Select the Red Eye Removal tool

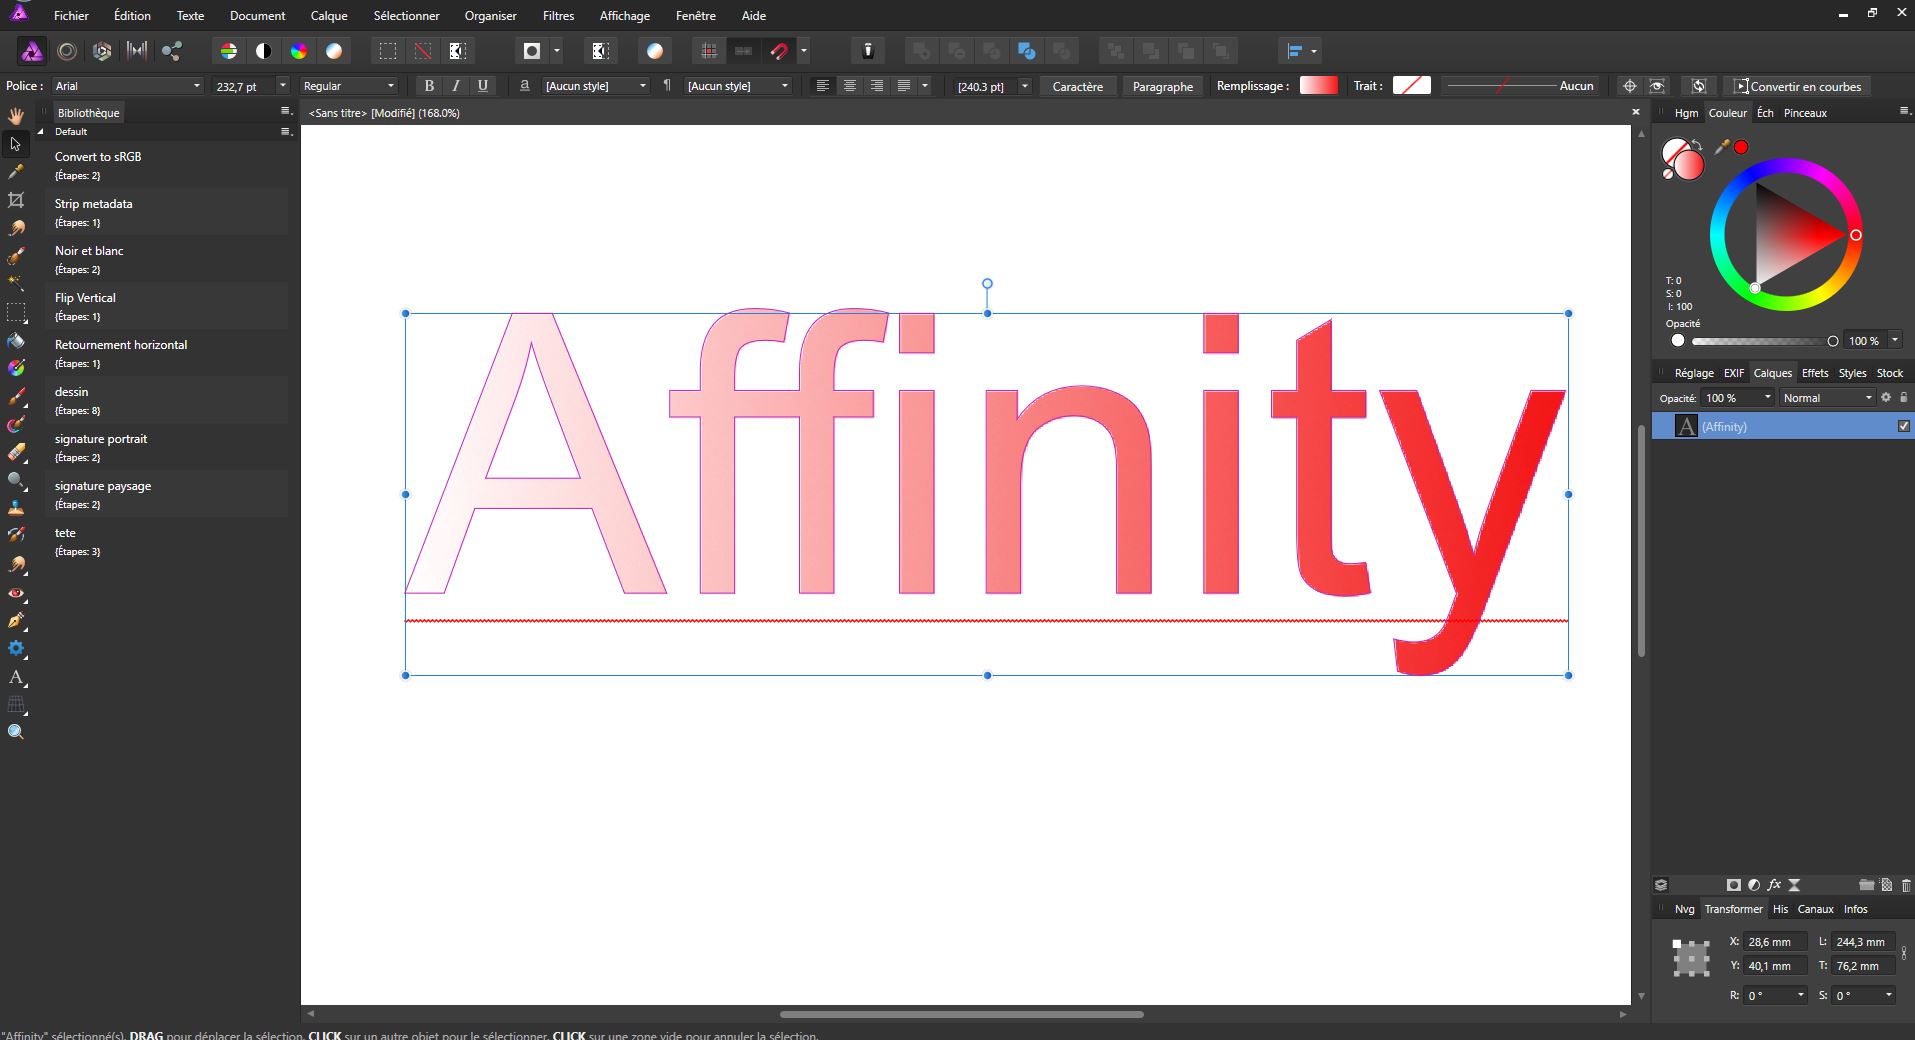(16, 593)
